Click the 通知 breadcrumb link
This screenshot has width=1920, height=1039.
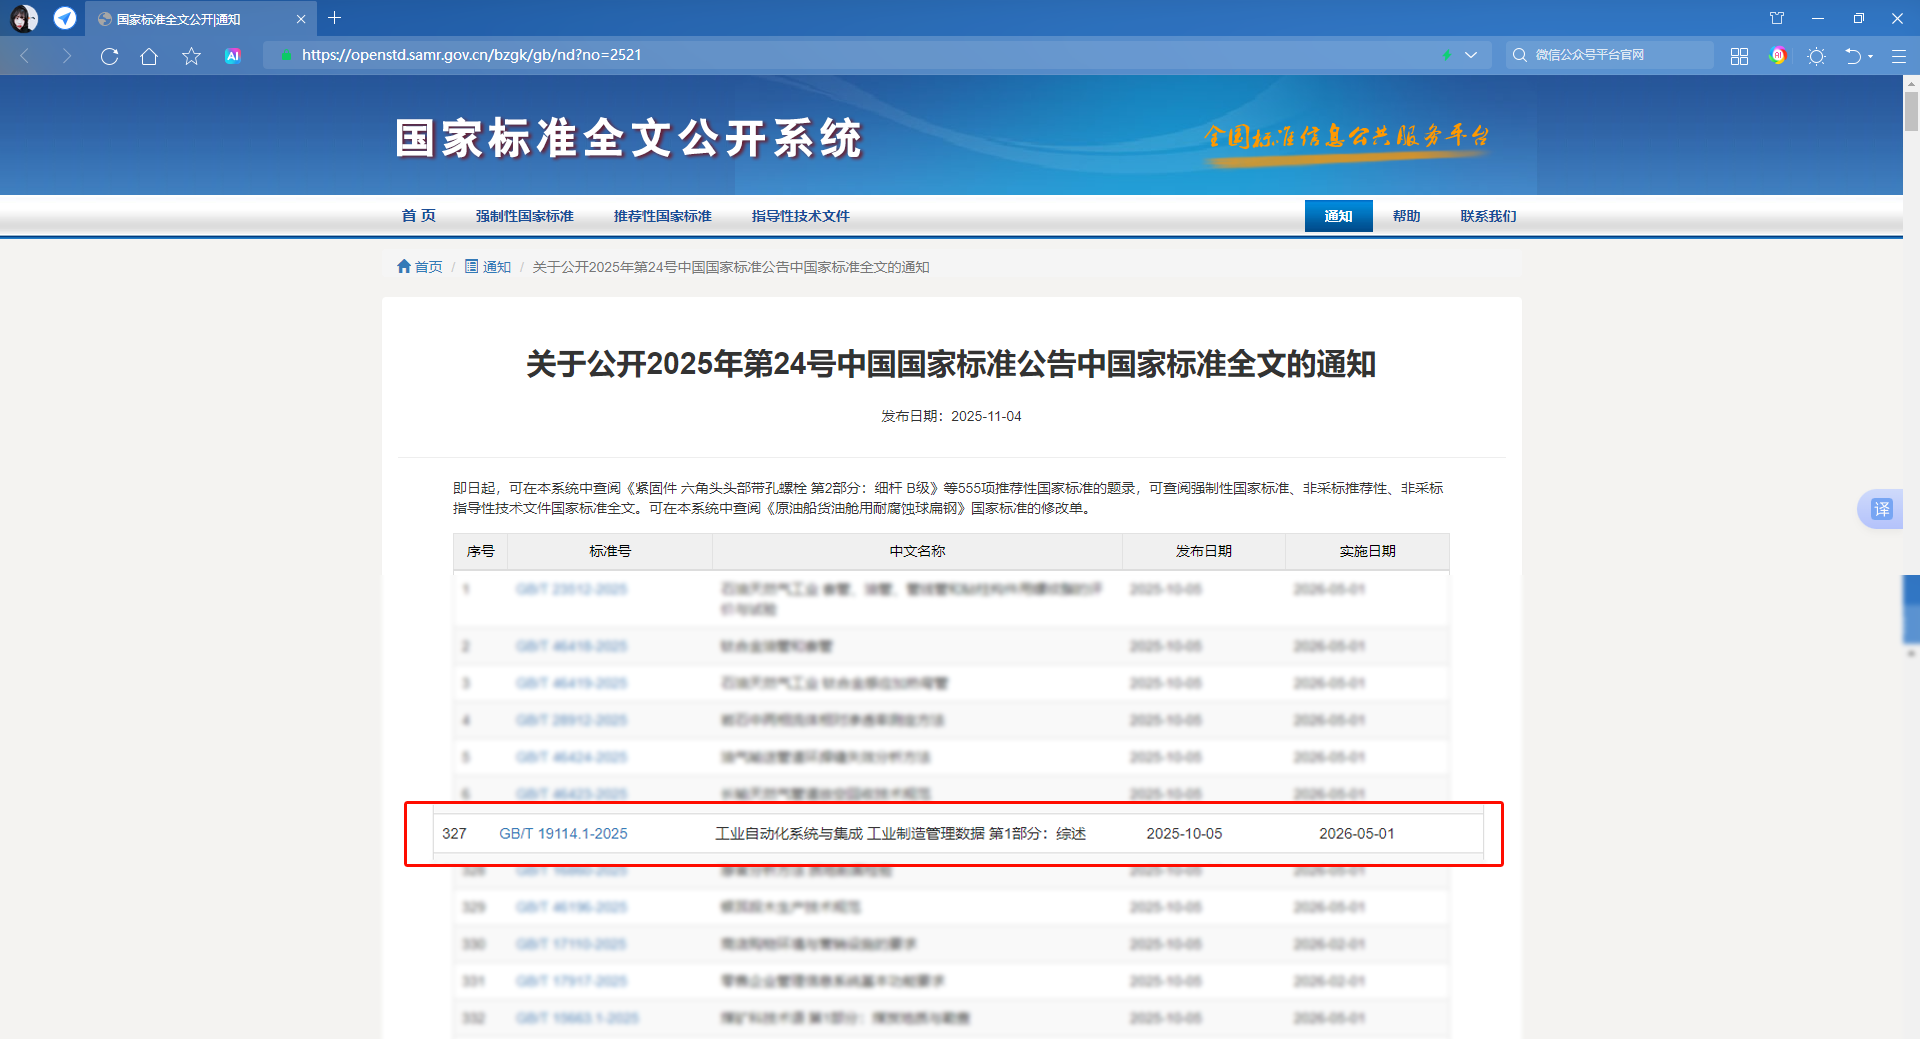coord(497,267)
